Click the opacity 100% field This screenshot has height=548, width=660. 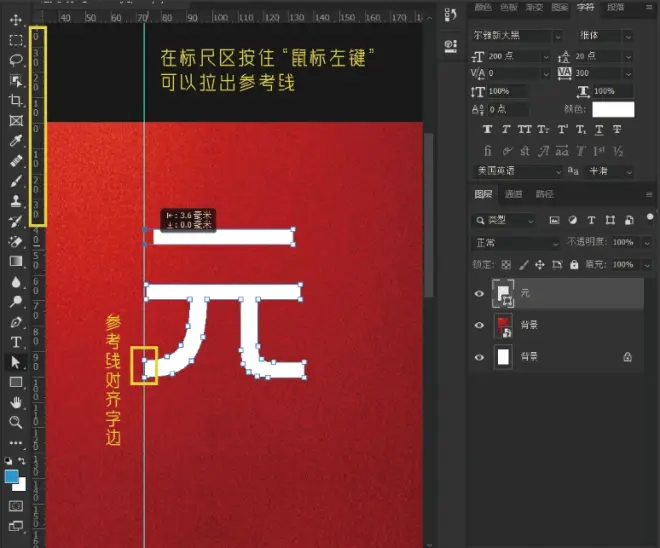(x=624, y=242)
